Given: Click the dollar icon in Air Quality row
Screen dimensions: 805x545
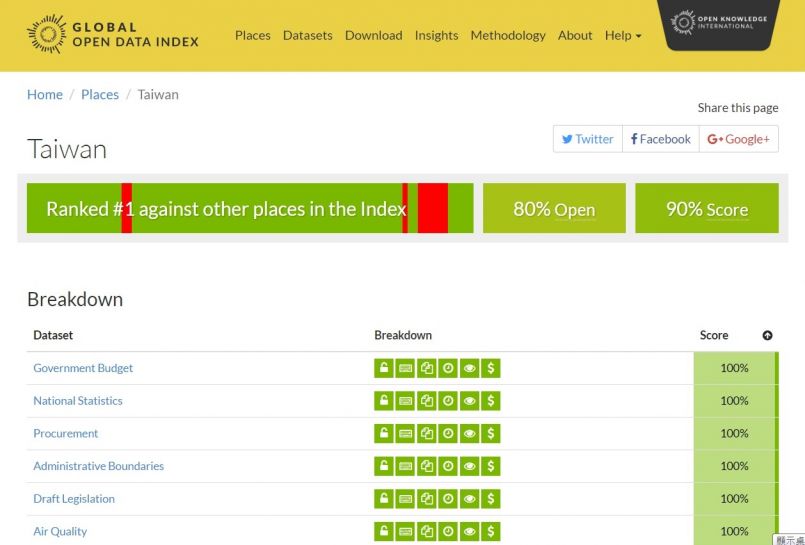Looking at the screenshot, I should pyautogui.click(x=490, y=531).
